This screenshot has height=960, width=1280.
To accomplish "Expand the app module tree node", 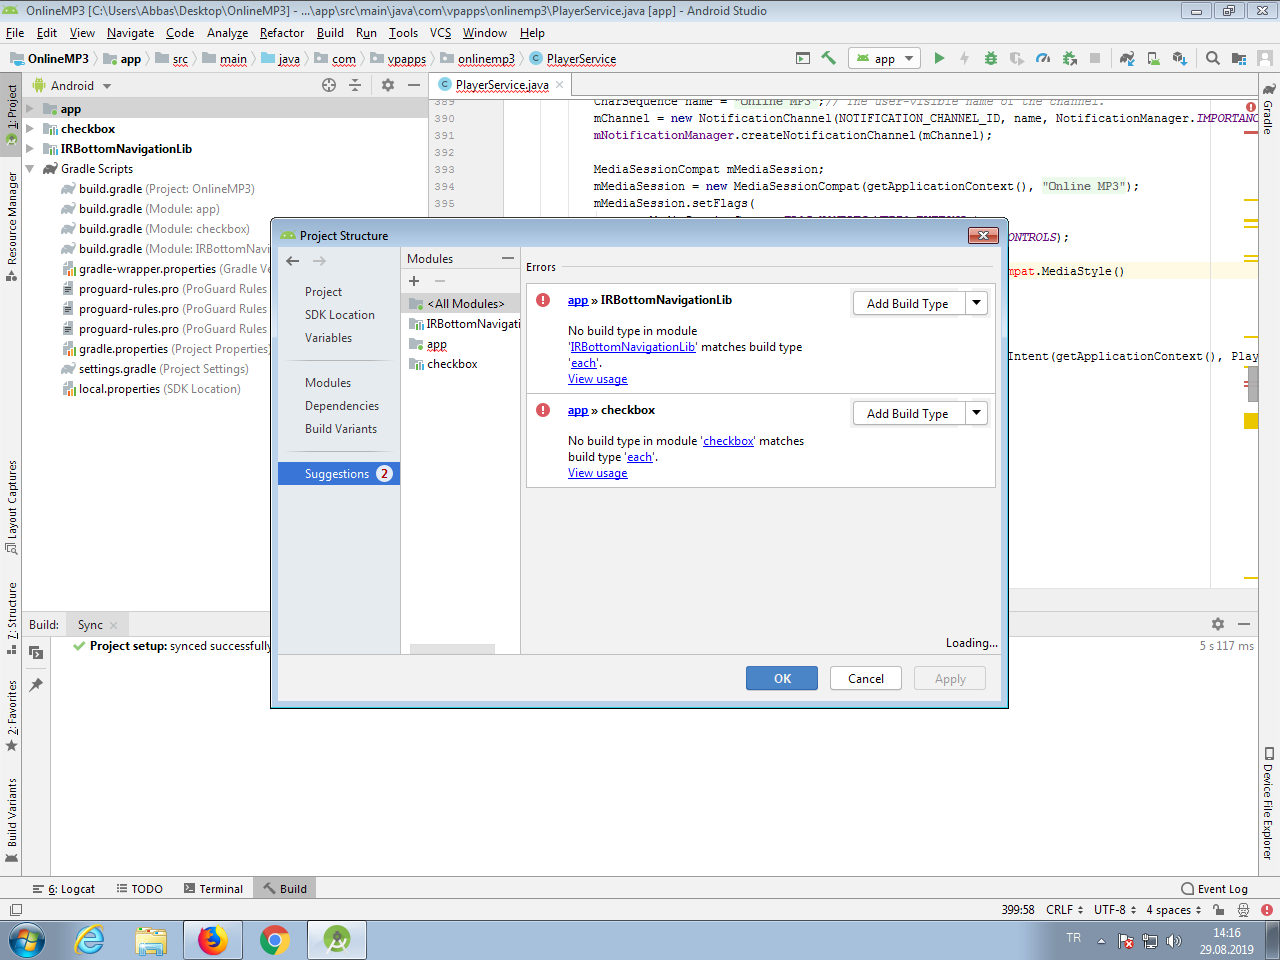I will tap(30, 109).
